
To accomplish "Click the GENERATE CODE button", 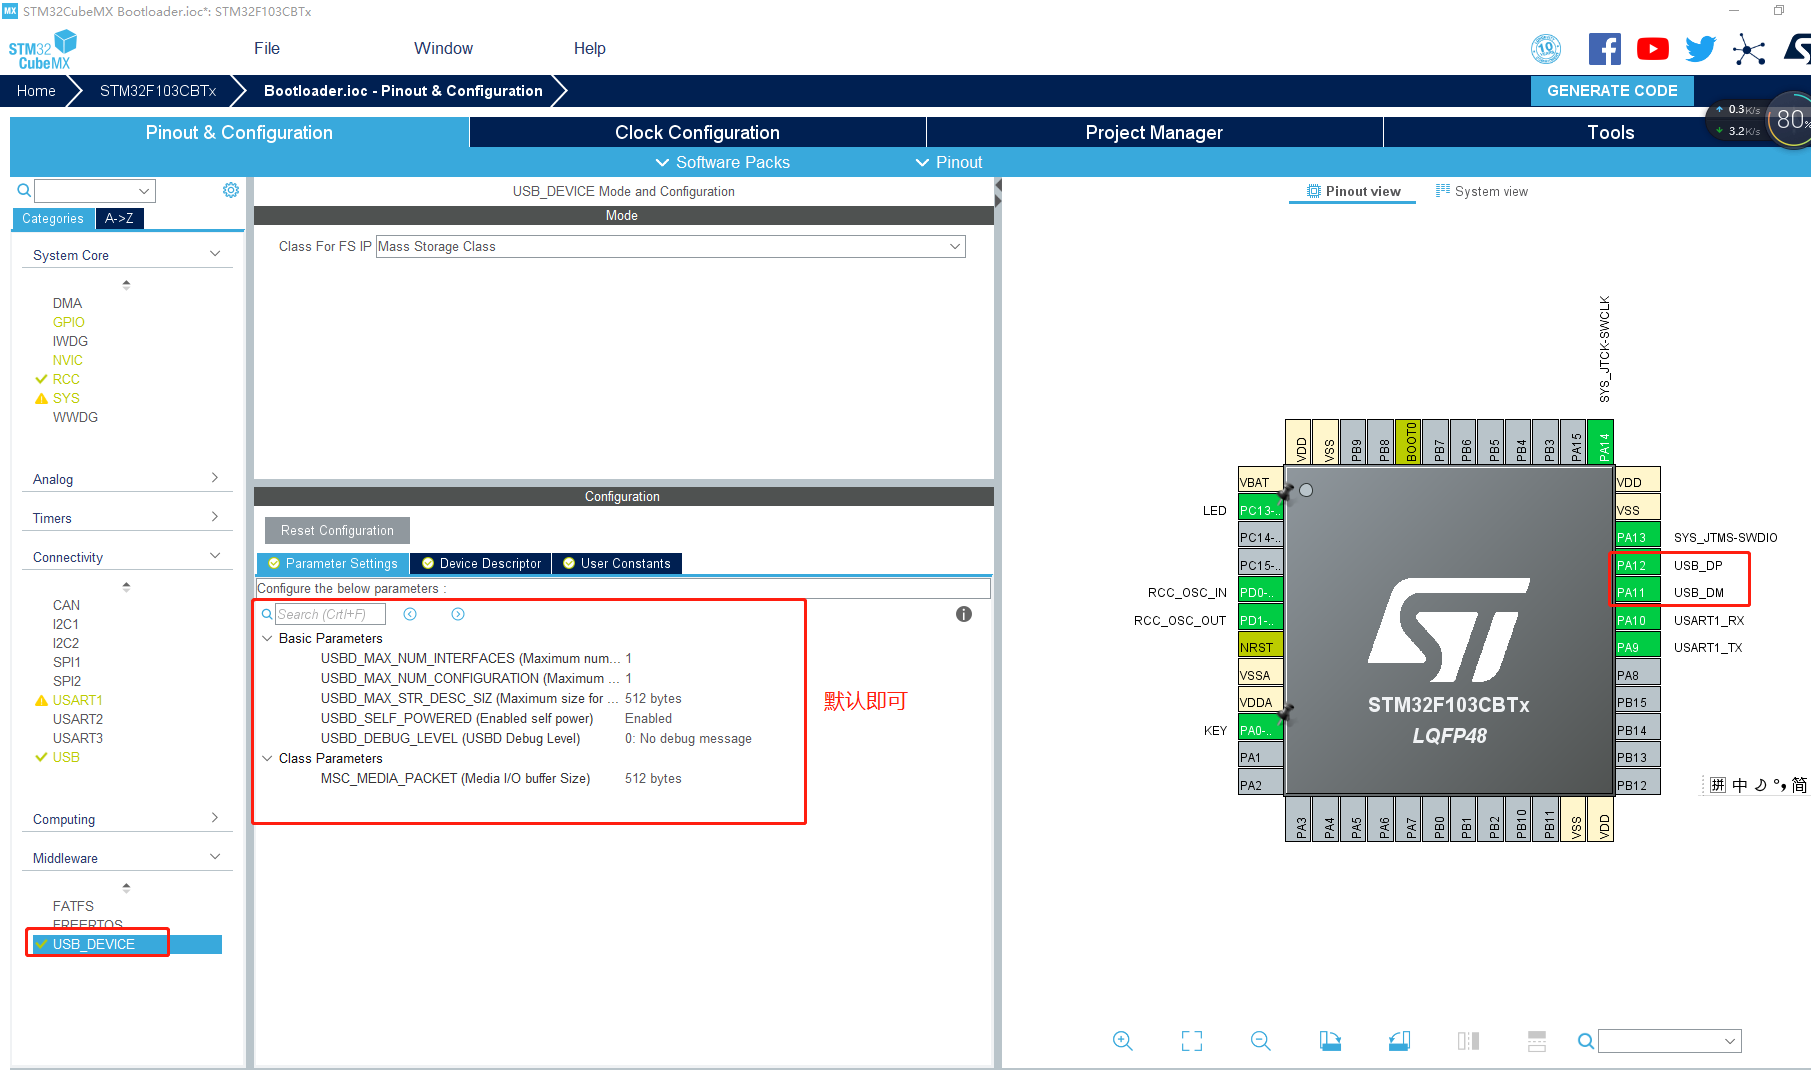I will (1612, 90).
